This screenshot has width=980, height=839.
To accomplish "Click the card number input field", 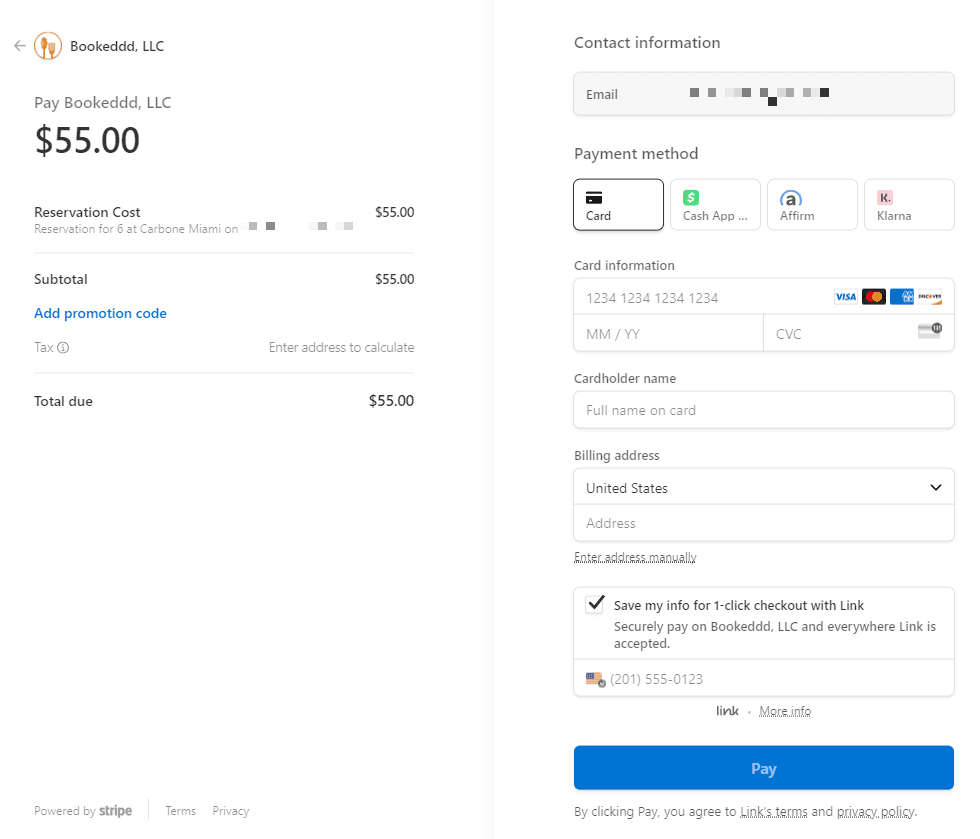I will click(x=700, y=297).
